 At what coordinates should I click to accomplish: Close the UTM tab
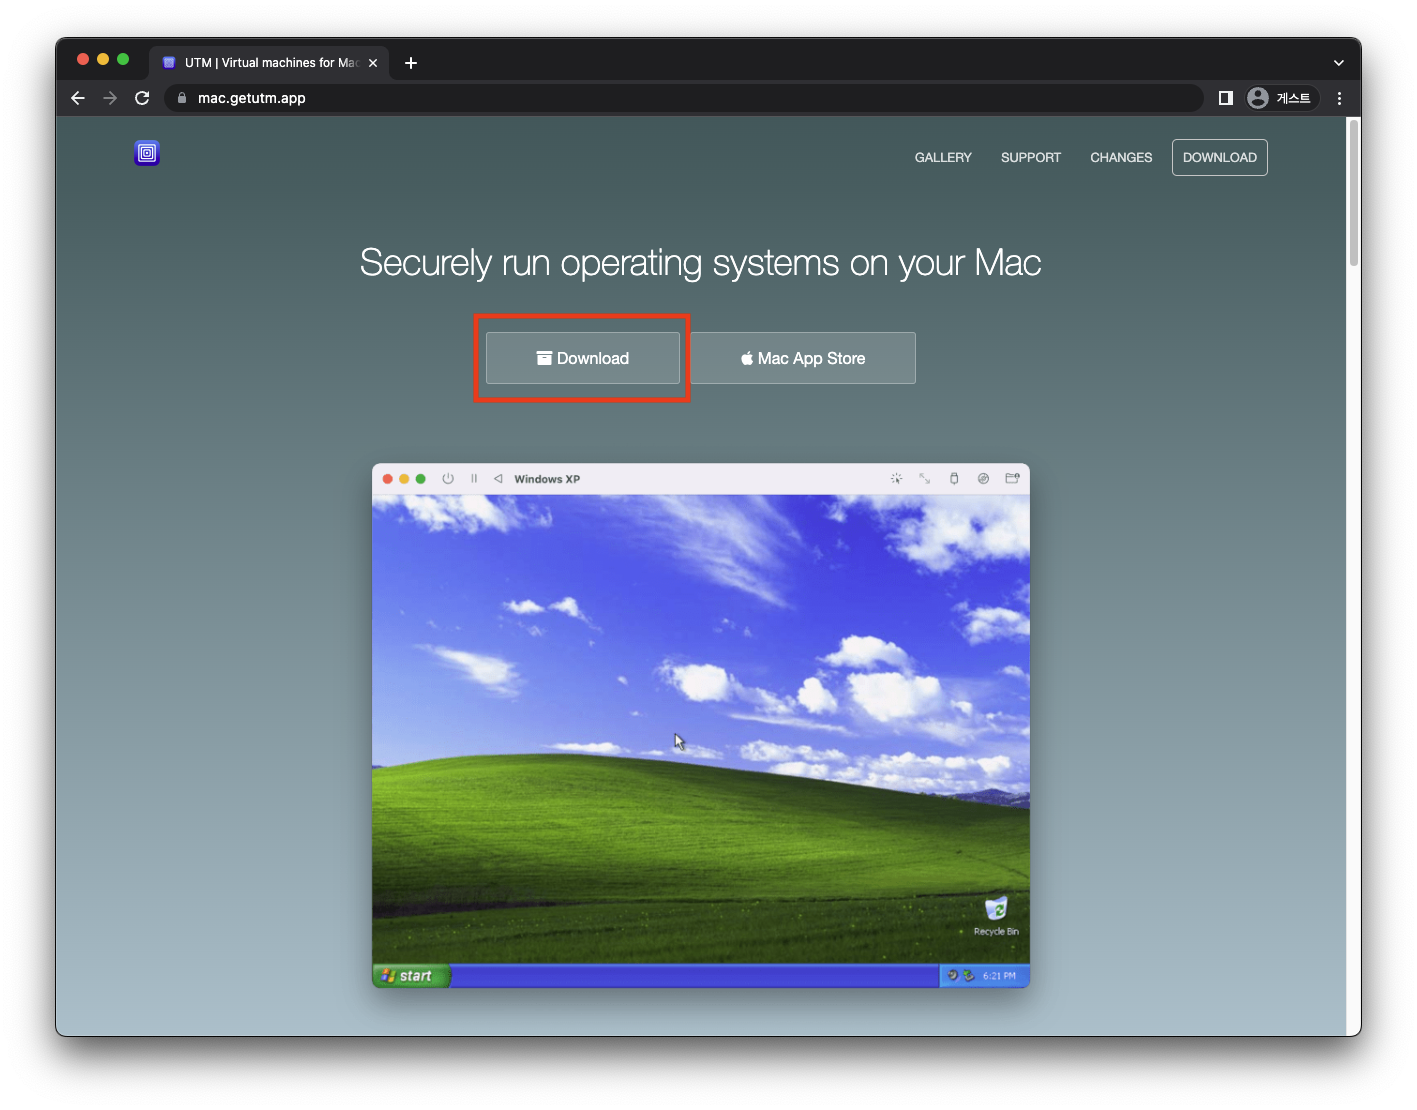(x=373, y=63)
